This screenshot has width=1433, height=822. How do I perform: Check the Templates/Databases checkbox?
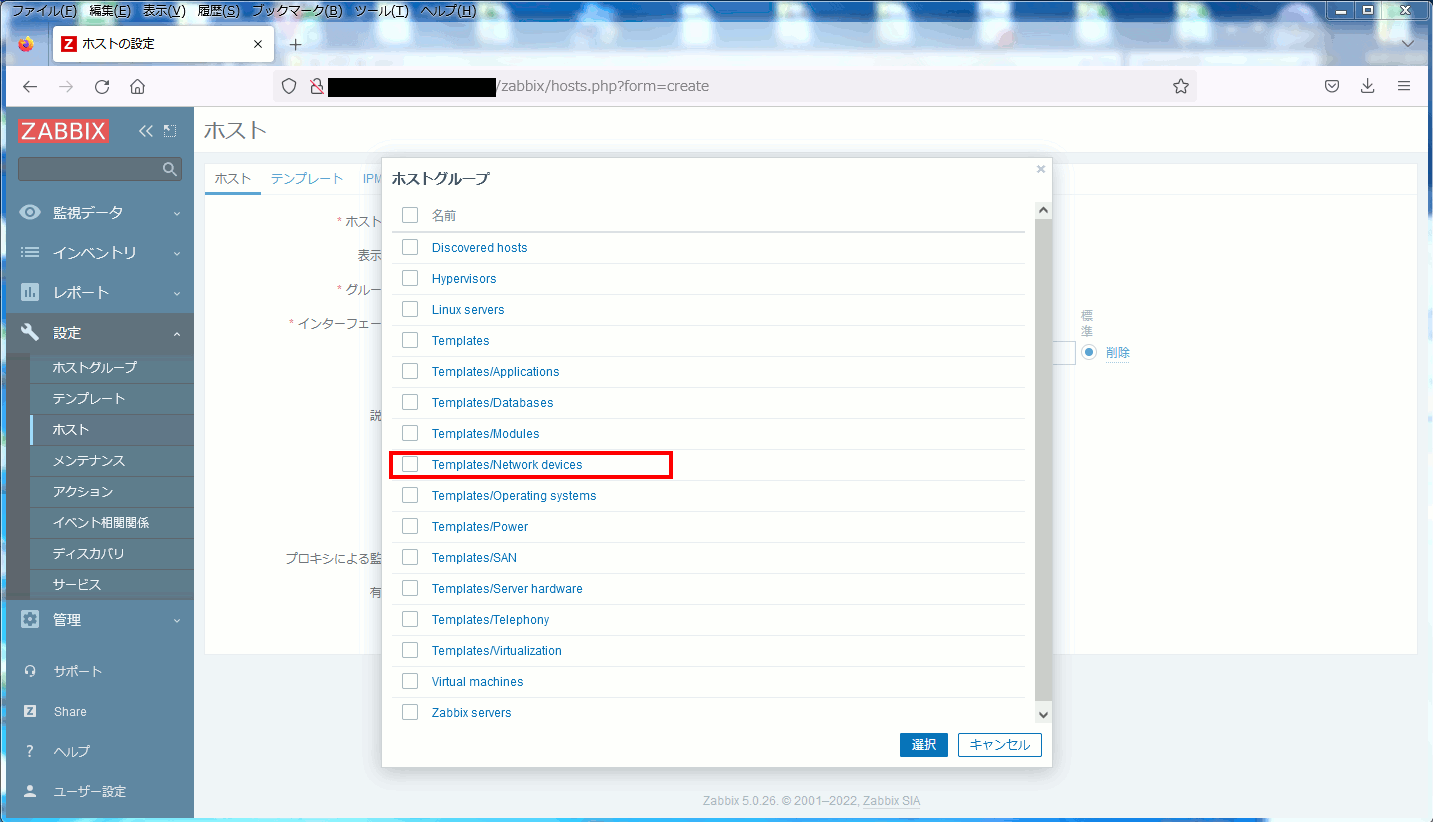pyautogui.click(x=410, y=402)
